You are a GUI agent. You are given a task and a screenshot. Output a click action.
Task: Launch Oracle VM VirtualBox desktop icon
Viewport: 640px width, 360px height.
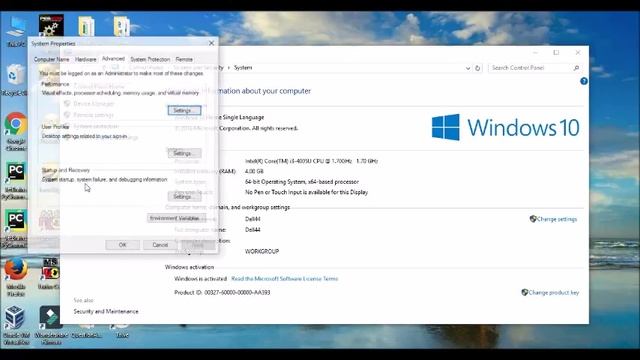click(16, 324)
